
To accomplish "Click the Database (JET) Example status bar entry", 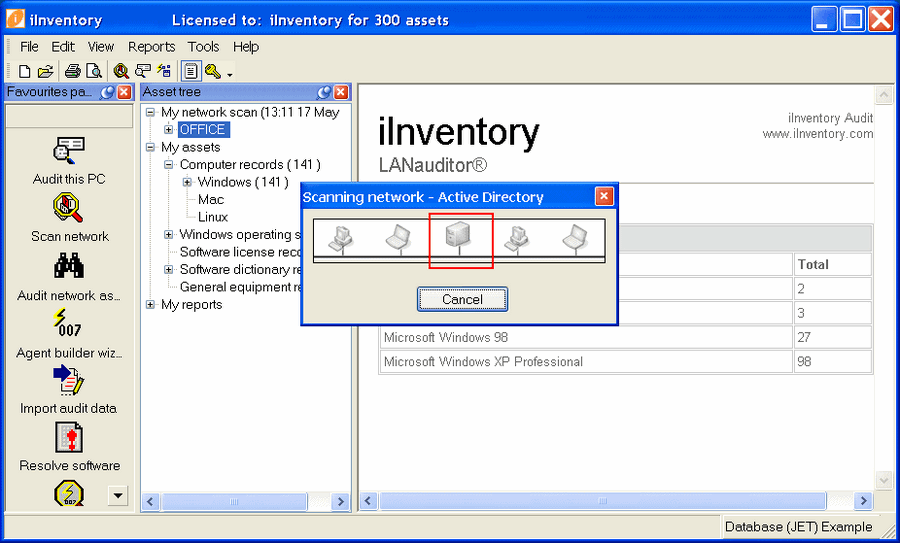I will tap(798, 526).
